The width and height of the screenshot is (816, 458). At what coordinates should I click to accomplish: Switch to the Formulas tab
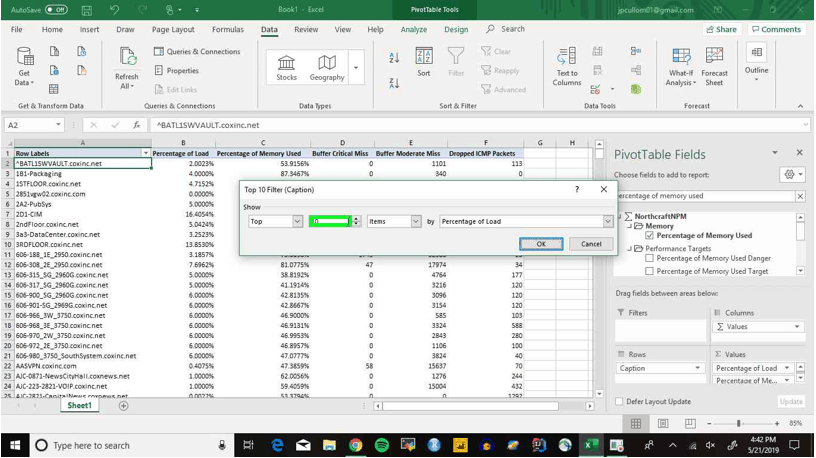coord(228,30)
